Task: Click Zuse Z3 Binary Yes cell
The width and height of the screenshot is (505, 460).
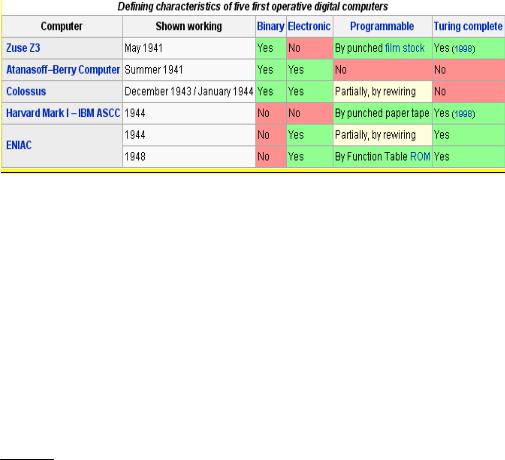Action: click(x=271, y=48)
